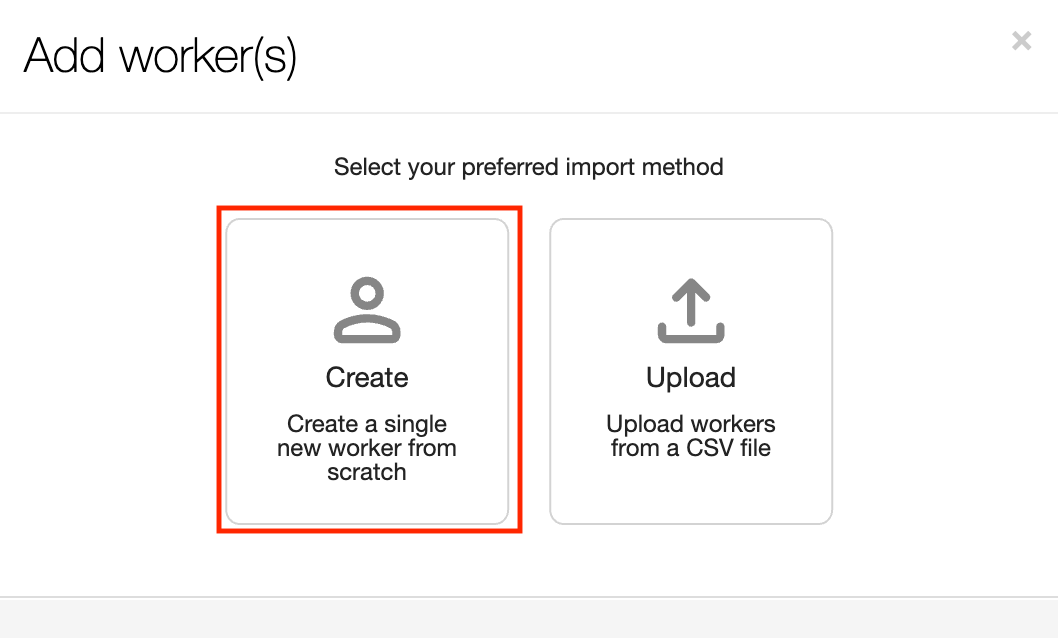Click the "Create" heading text

coord(367,378)
